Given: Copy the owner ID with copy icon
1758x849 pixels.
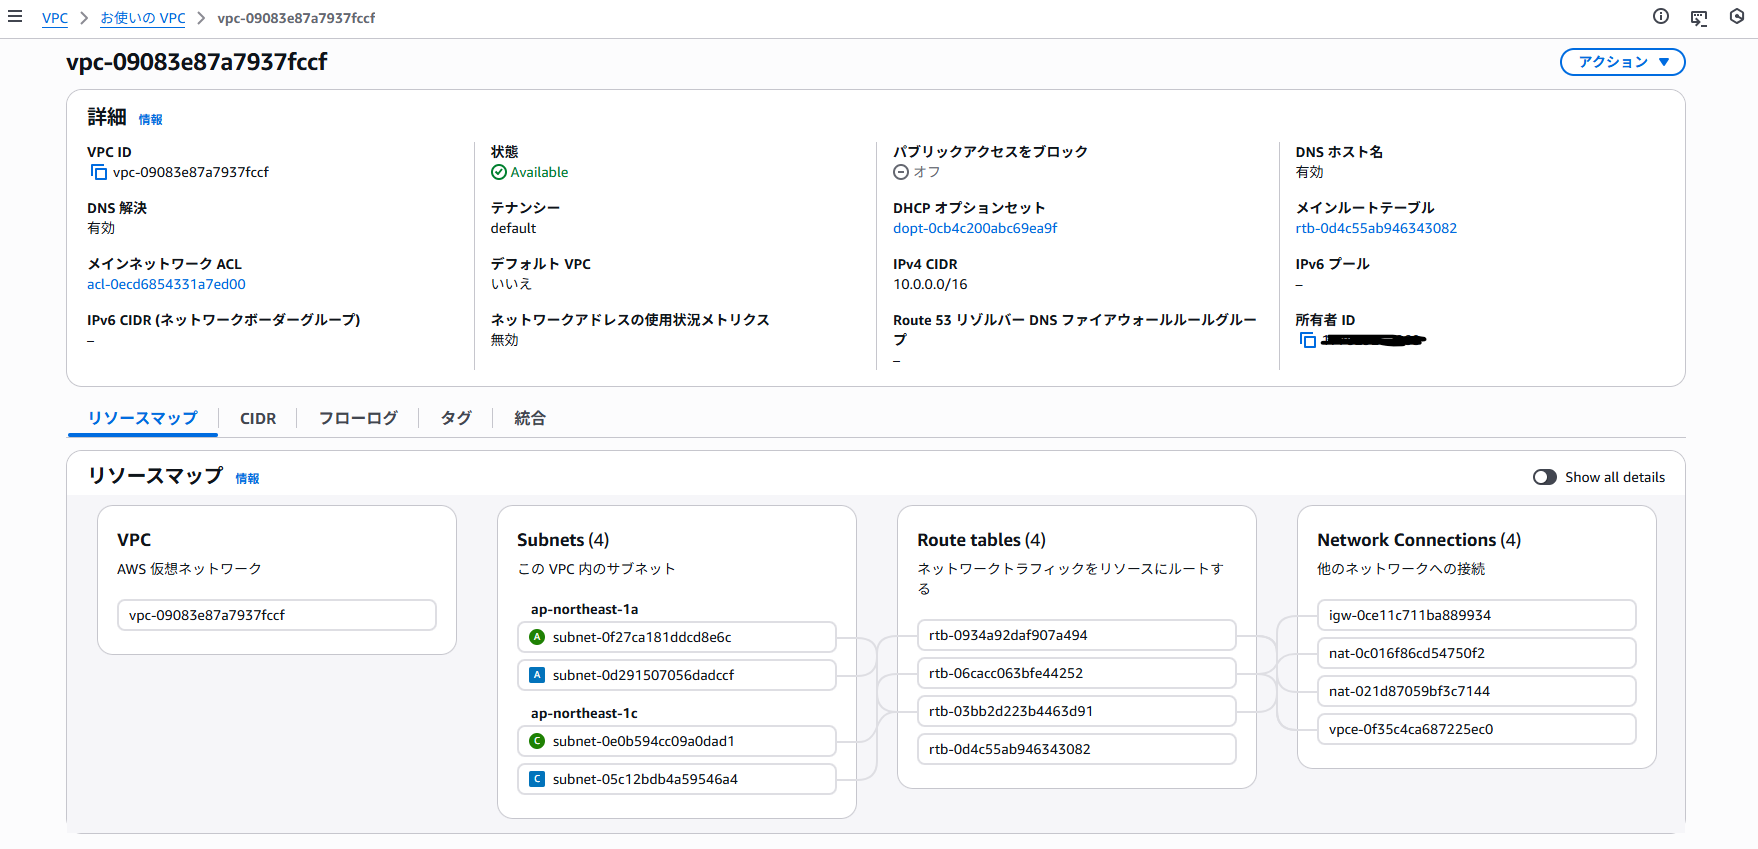Looking at the screenshot, I should click(x=1307, y=340).
